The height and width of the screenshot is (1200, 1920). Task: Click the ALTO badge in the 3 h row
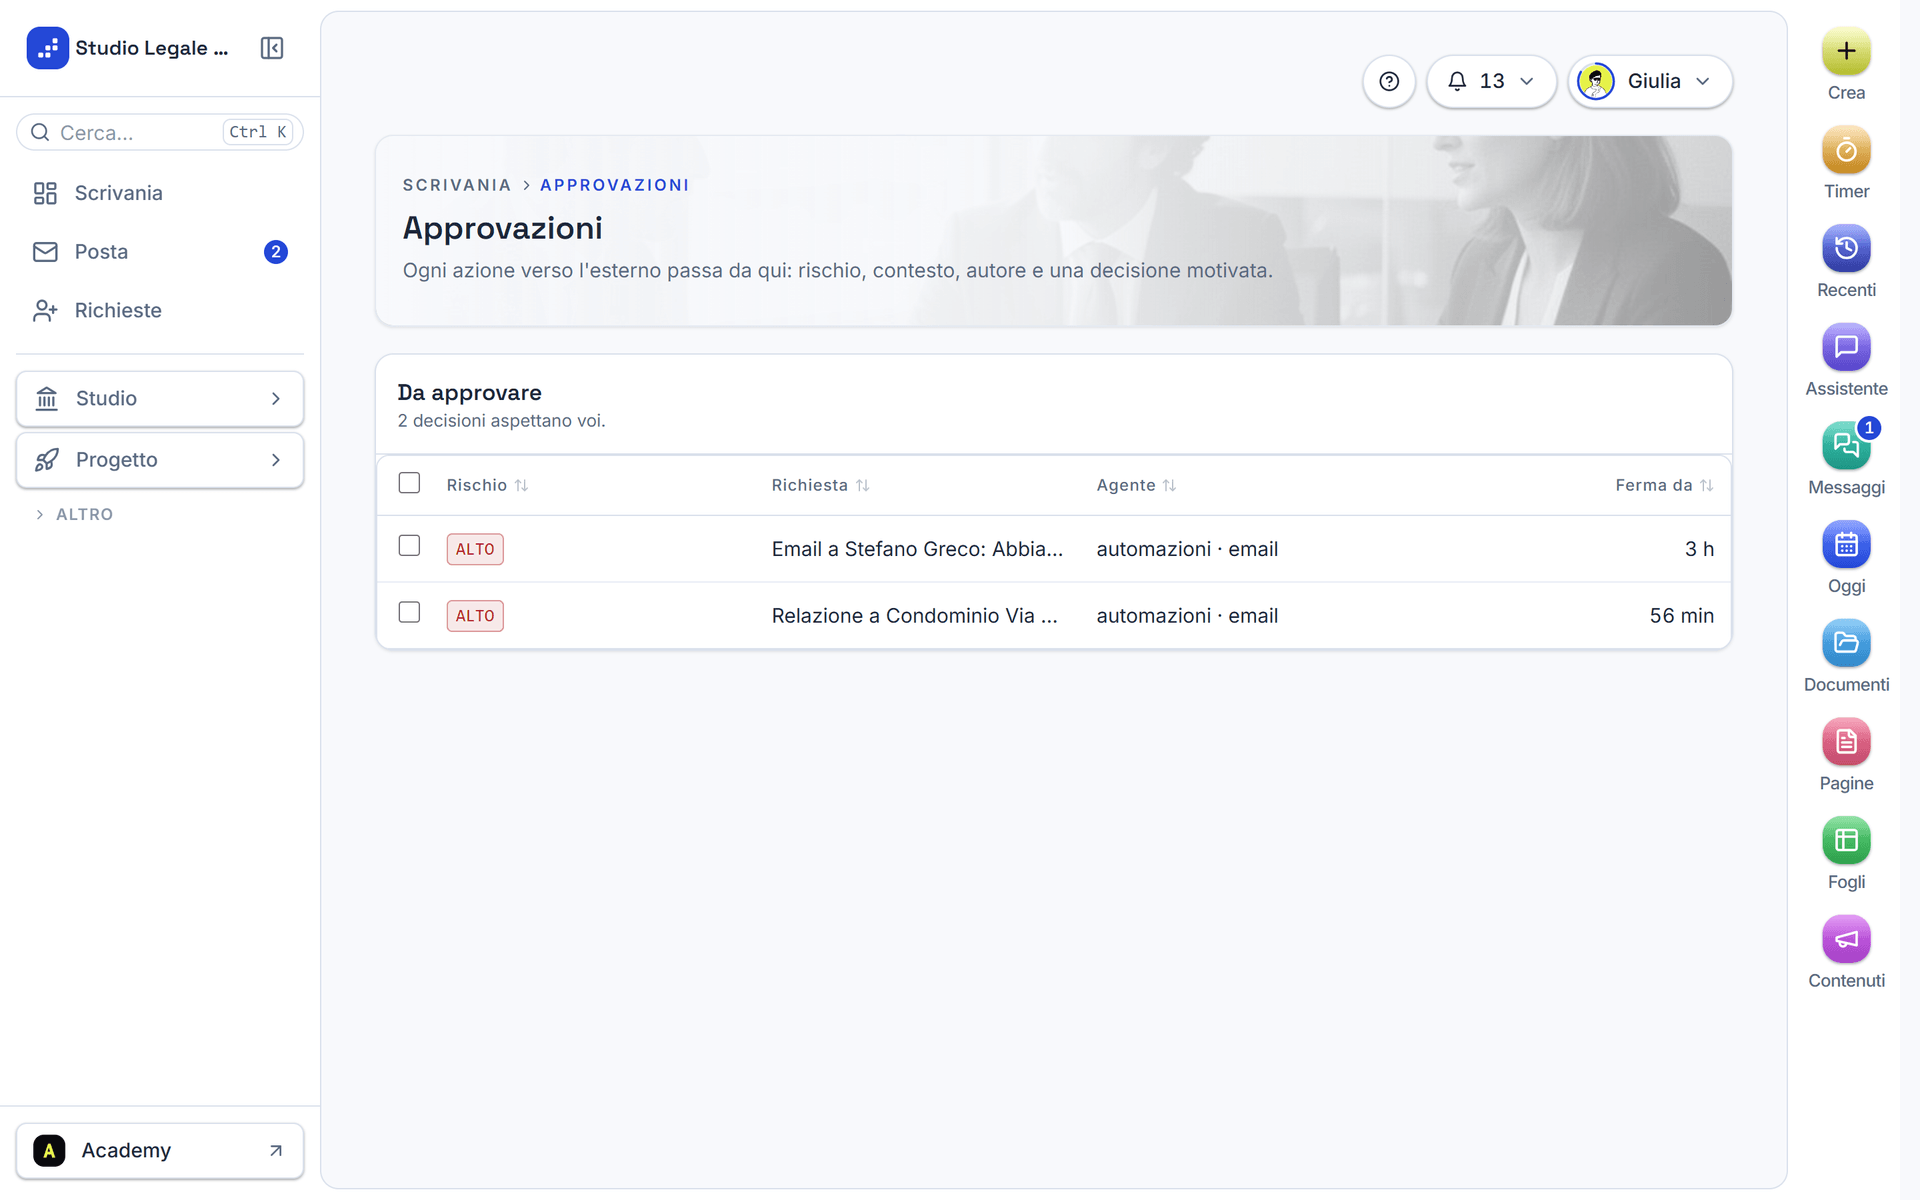coord(475,549)
